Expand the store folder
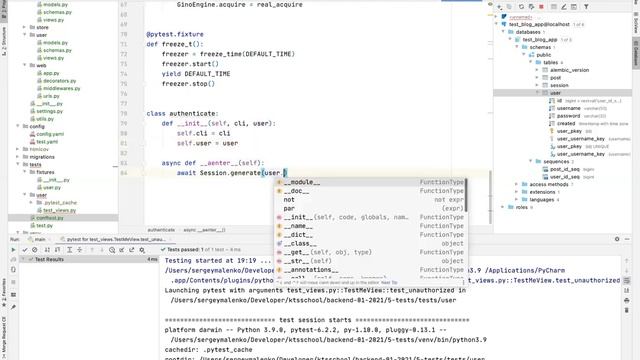 25,27
